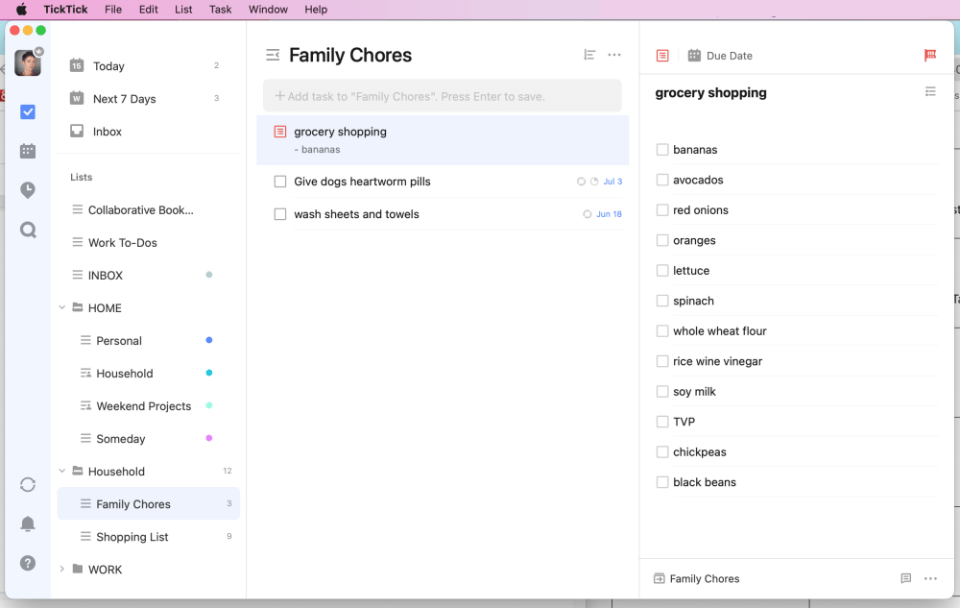
Task: Click the grocery shopping checklist icon in task list
Action: (280, 132)
